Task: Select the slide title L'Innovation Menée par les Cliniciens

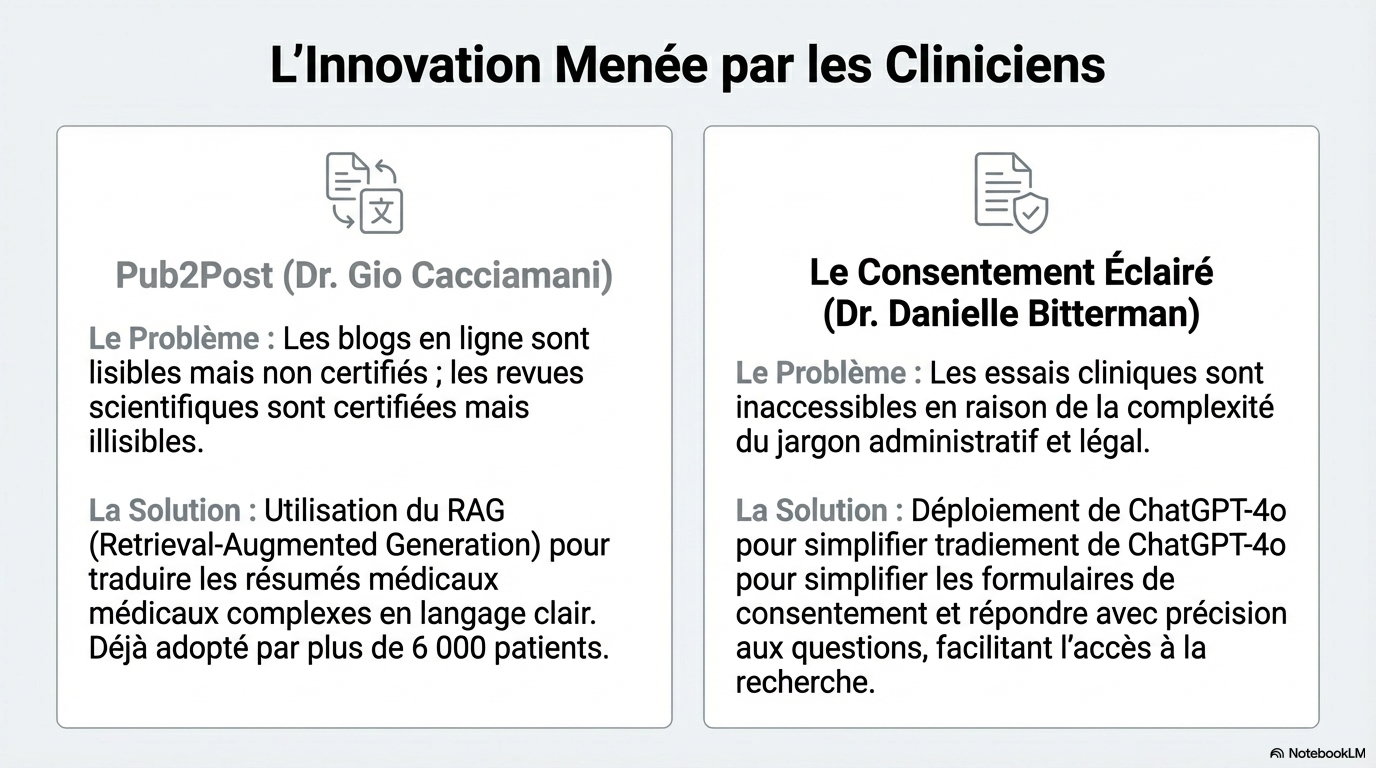Action: click(688, 66)
